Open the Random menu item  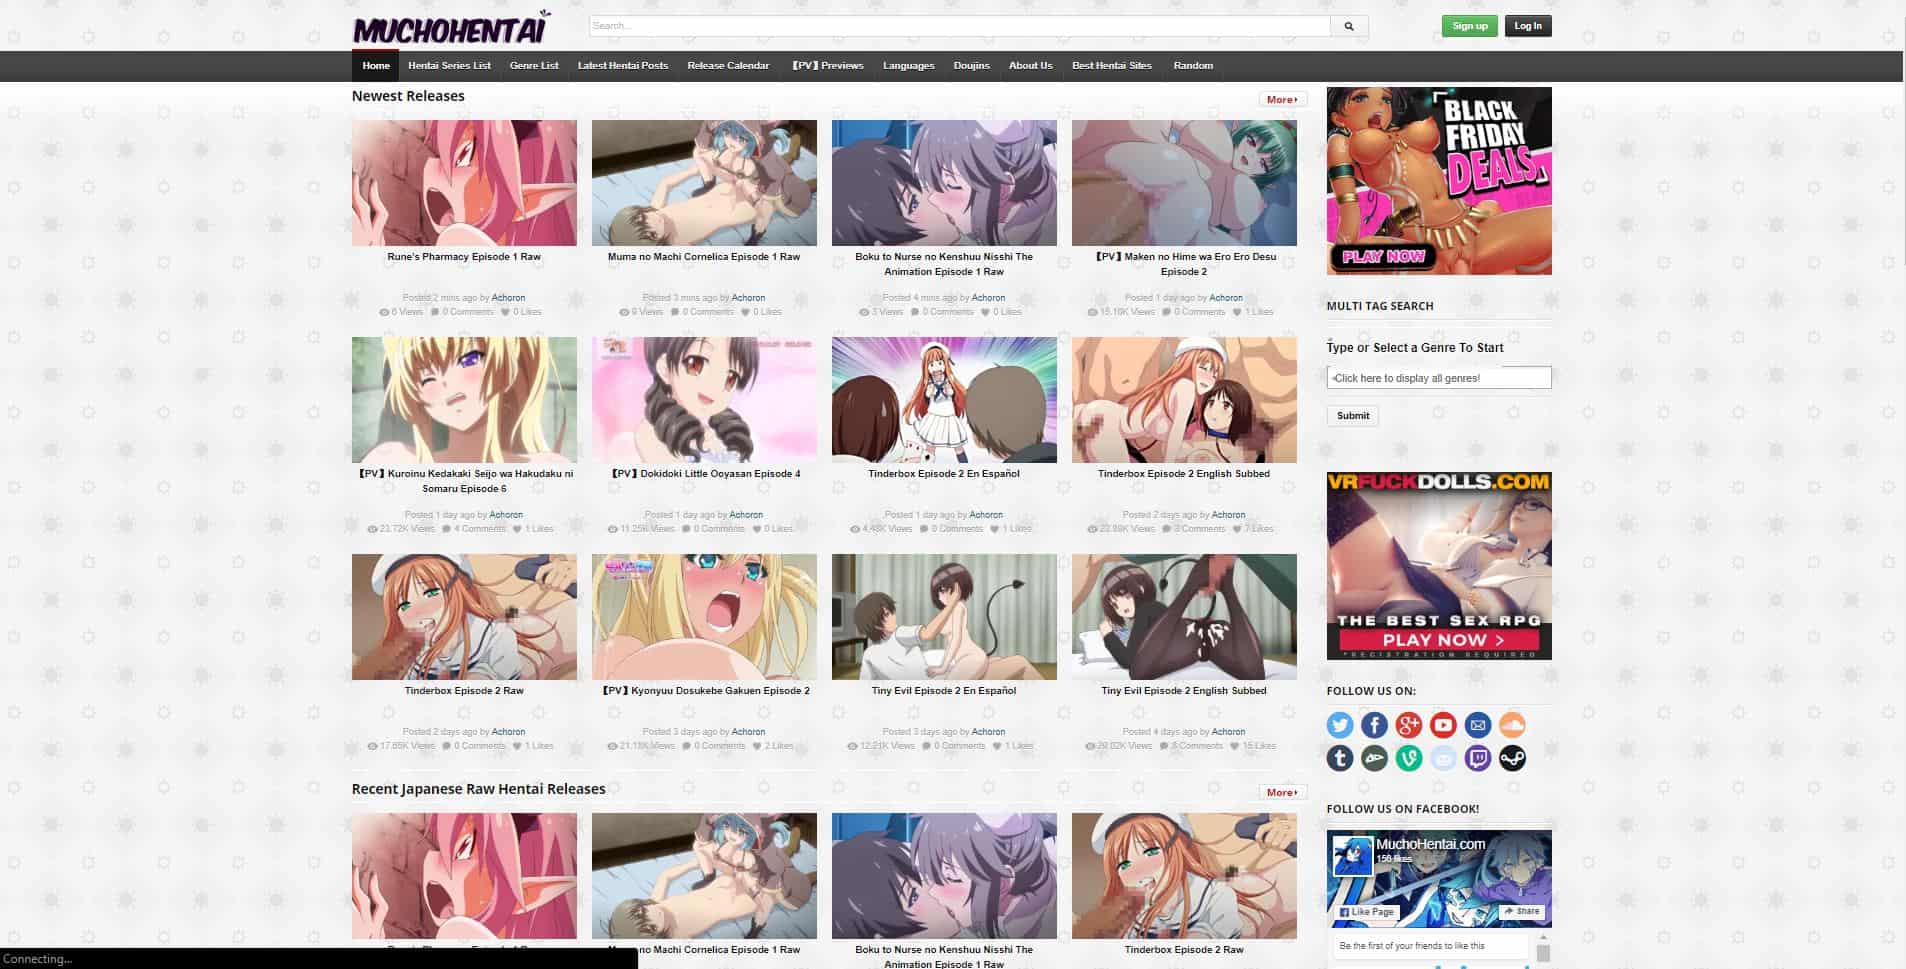[1193, 66]
